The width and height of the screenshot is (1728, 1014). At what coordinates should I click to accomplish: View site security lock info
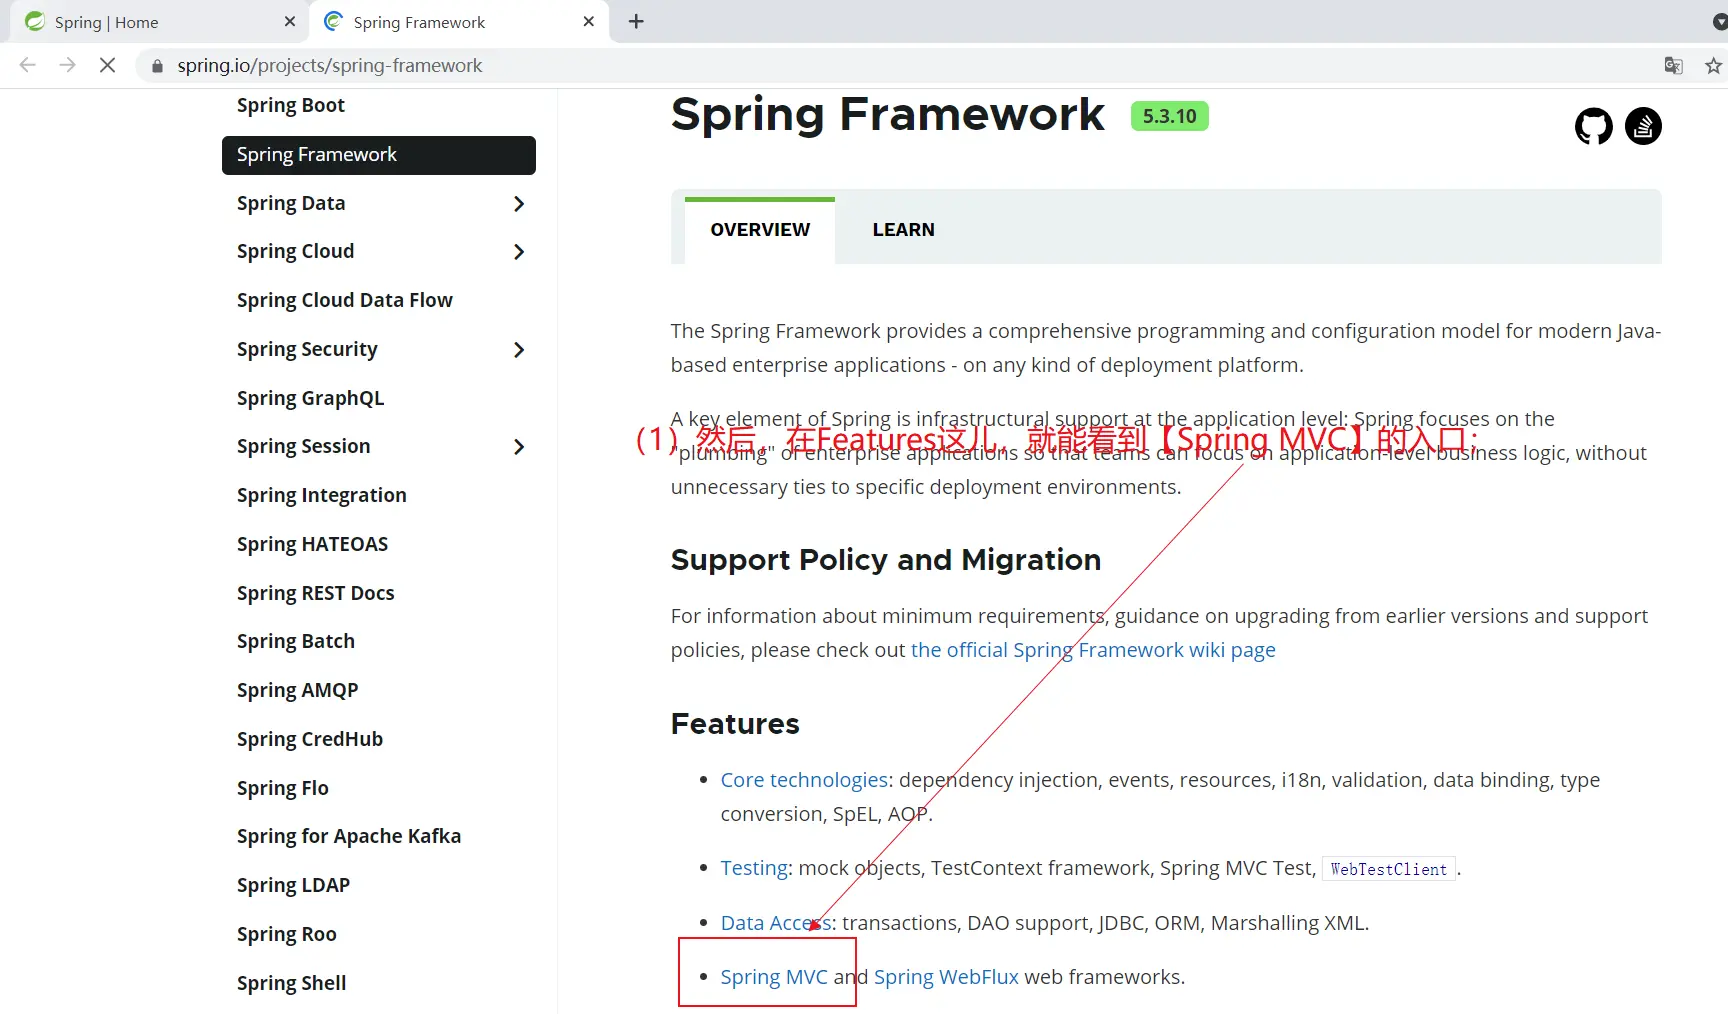(157, 66)
